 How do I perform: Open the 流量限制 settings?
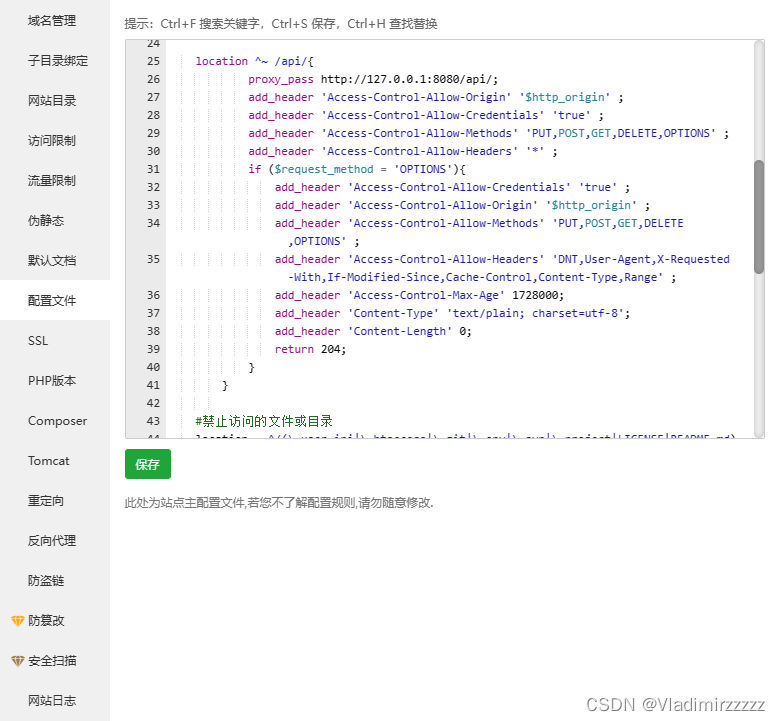point(52,180)
